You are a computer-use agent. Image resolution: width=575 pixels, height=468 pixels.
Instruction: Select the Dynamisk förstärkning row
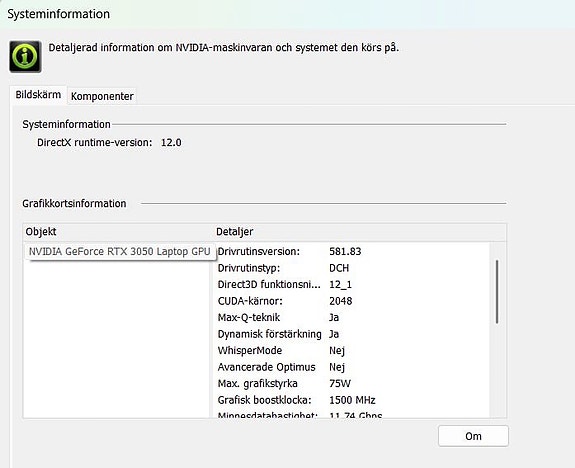(352, 334)
